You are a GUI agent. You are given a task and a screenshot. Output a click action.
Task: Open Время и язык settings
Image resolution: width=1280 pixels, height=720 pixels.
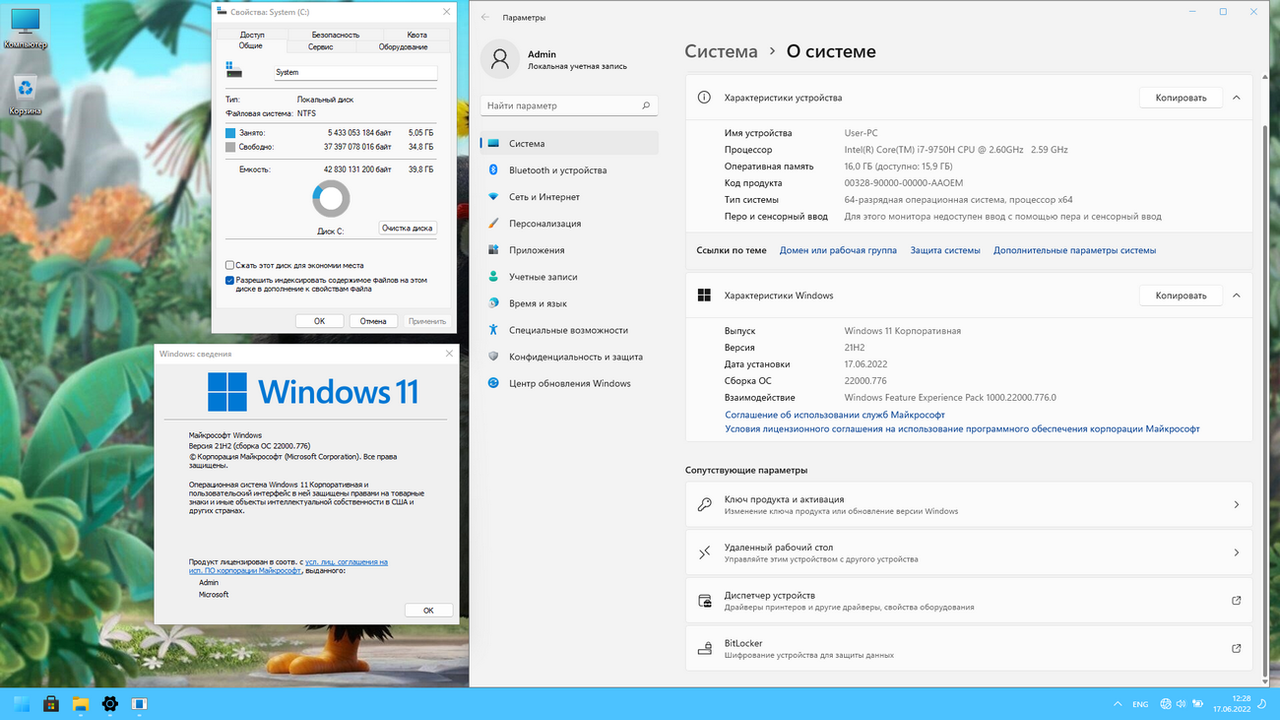(x=569, y=303)
